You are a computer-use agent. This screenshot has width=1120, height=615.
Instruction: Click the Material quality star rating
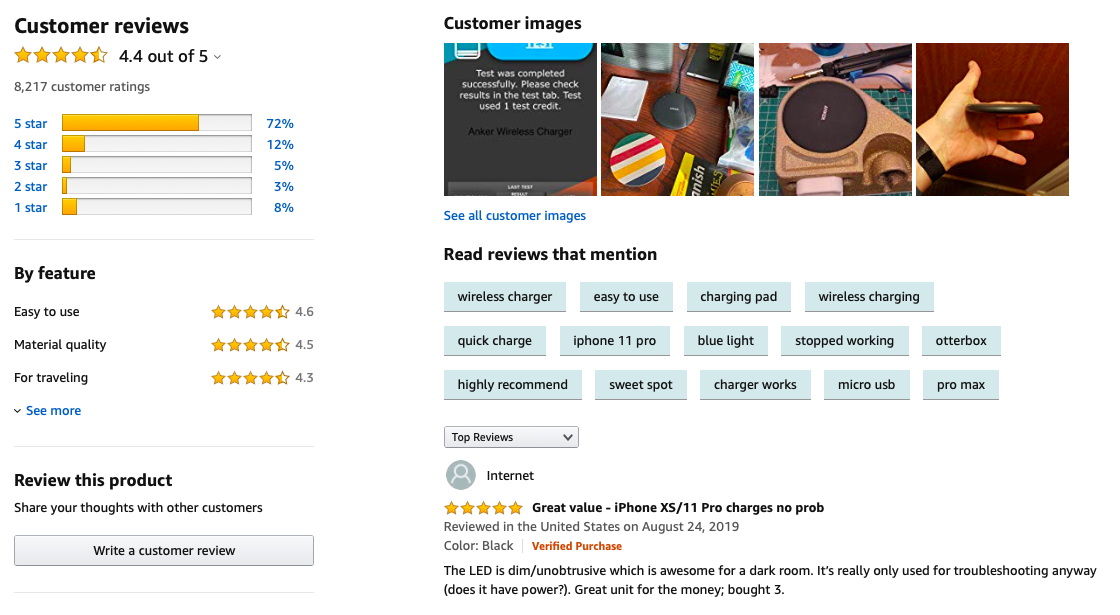[x=250, y=345]
